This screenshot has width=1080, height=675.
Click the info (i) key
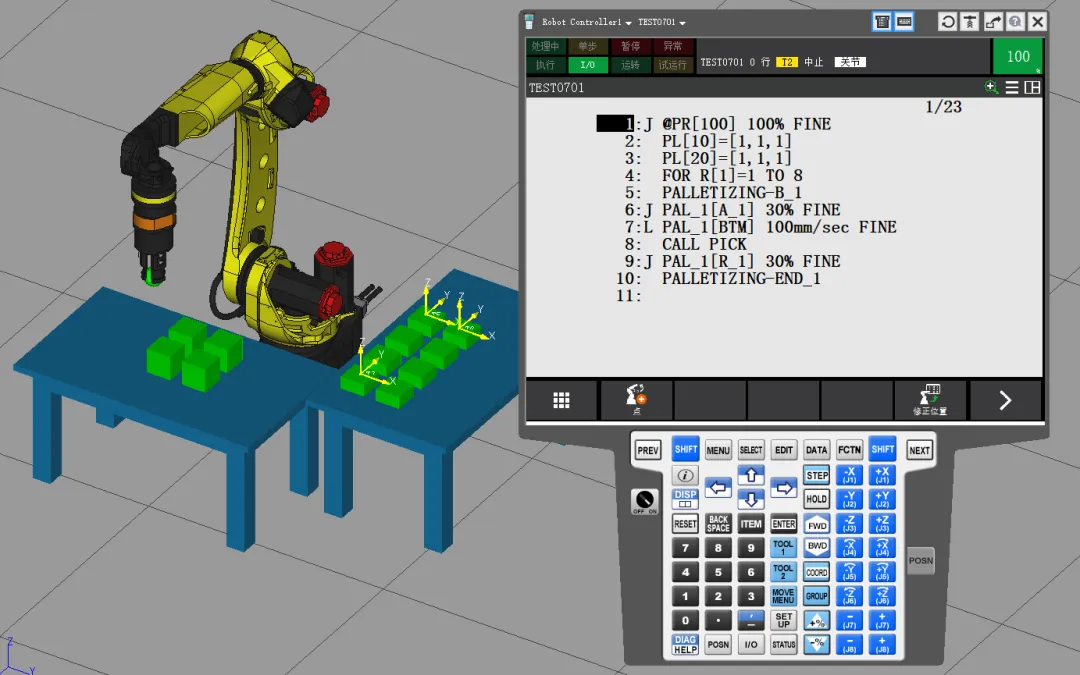(685, 475)
